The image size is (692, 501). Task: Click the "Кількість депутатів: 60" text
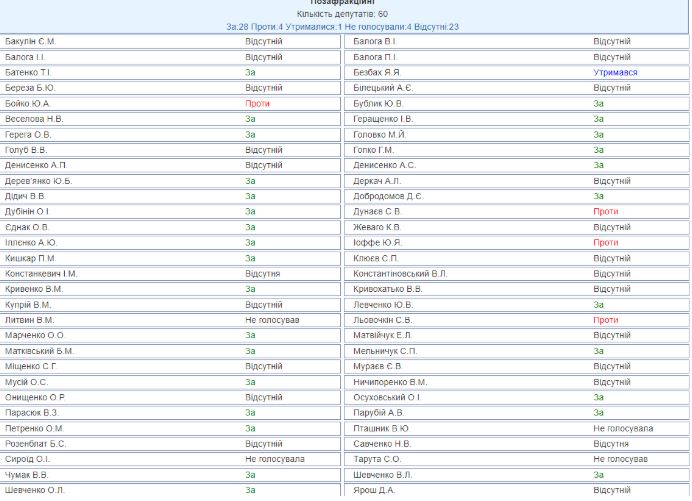[x=342, y=15]
